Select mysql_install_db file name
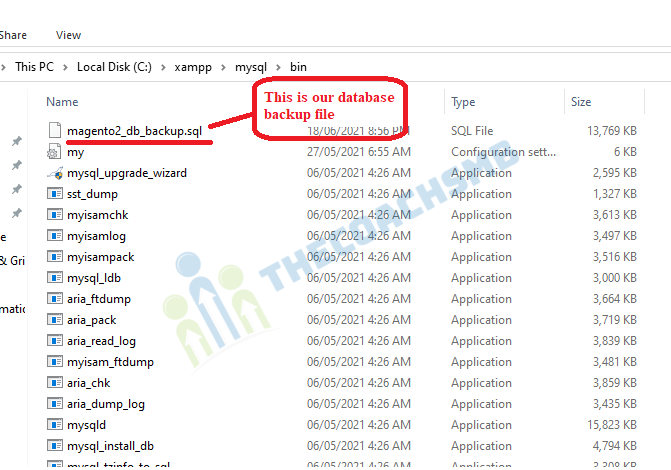Image resolution: width=671 pixels, height=470 pixels. coord(110,446)
